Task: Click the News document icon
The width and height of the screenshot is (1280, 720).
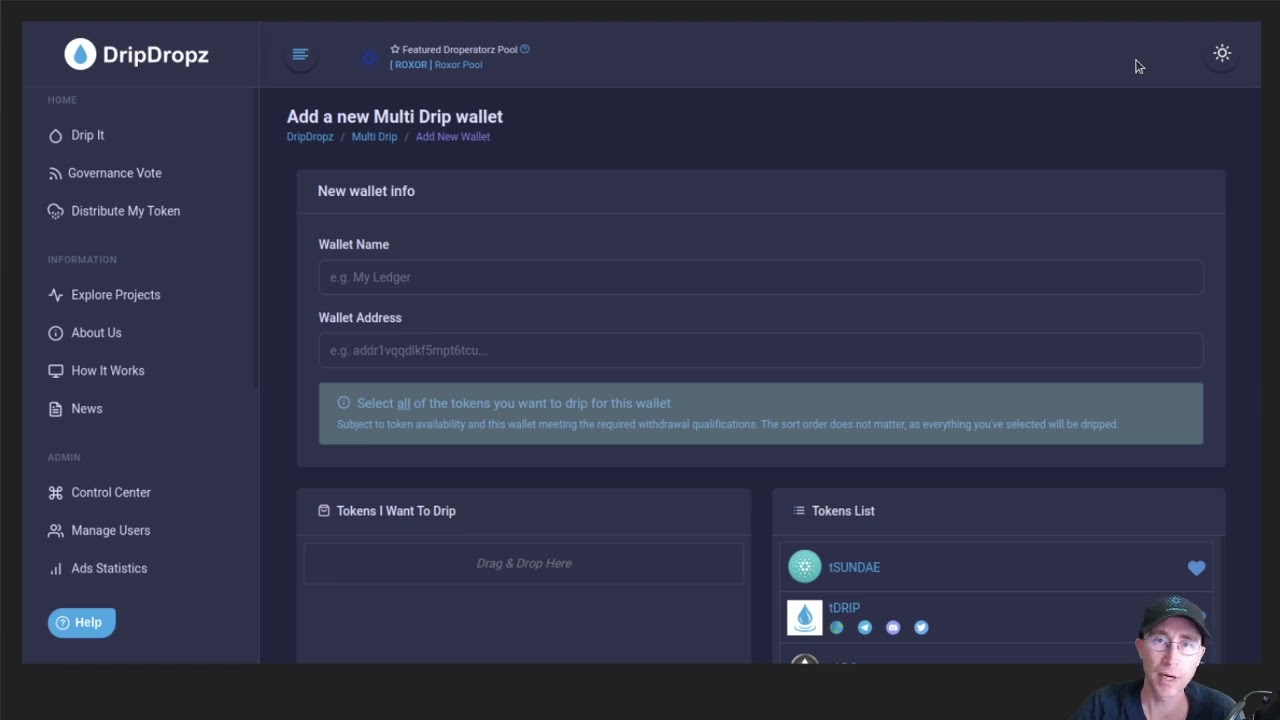Action: tap(55, 409)
